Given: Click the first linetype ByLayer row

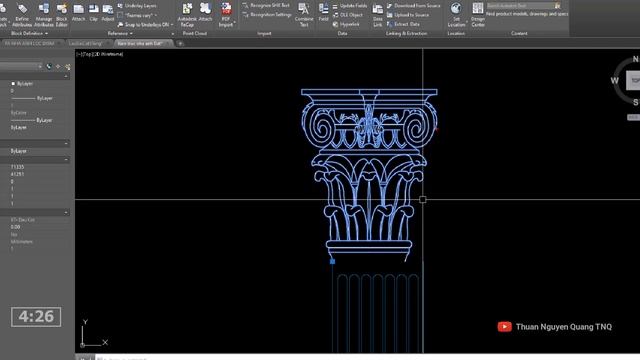Looking at the screenshot, I should tap(32, 98).
